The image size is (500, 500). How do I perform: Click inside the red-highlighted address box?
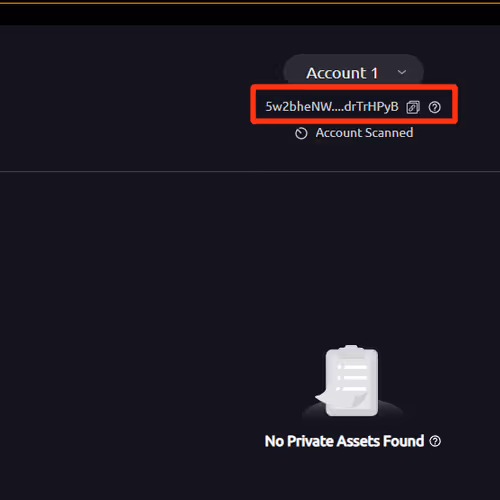point(354,104)
